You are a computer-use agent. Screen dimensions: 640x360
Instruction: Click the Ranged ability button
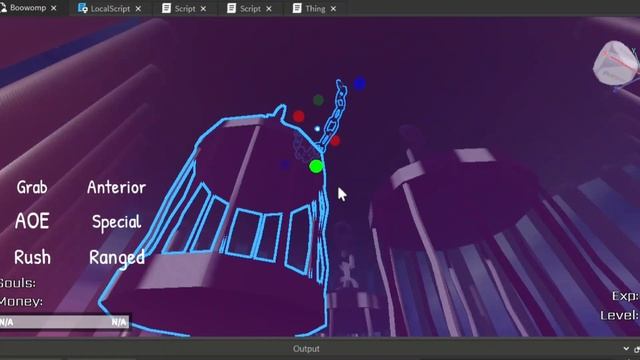click(117, 258)
